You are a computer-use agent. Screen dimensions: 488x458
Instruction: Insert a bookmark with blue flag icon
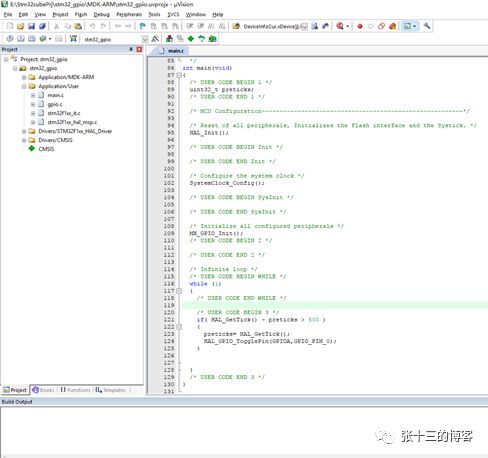(x=142, y=26)
